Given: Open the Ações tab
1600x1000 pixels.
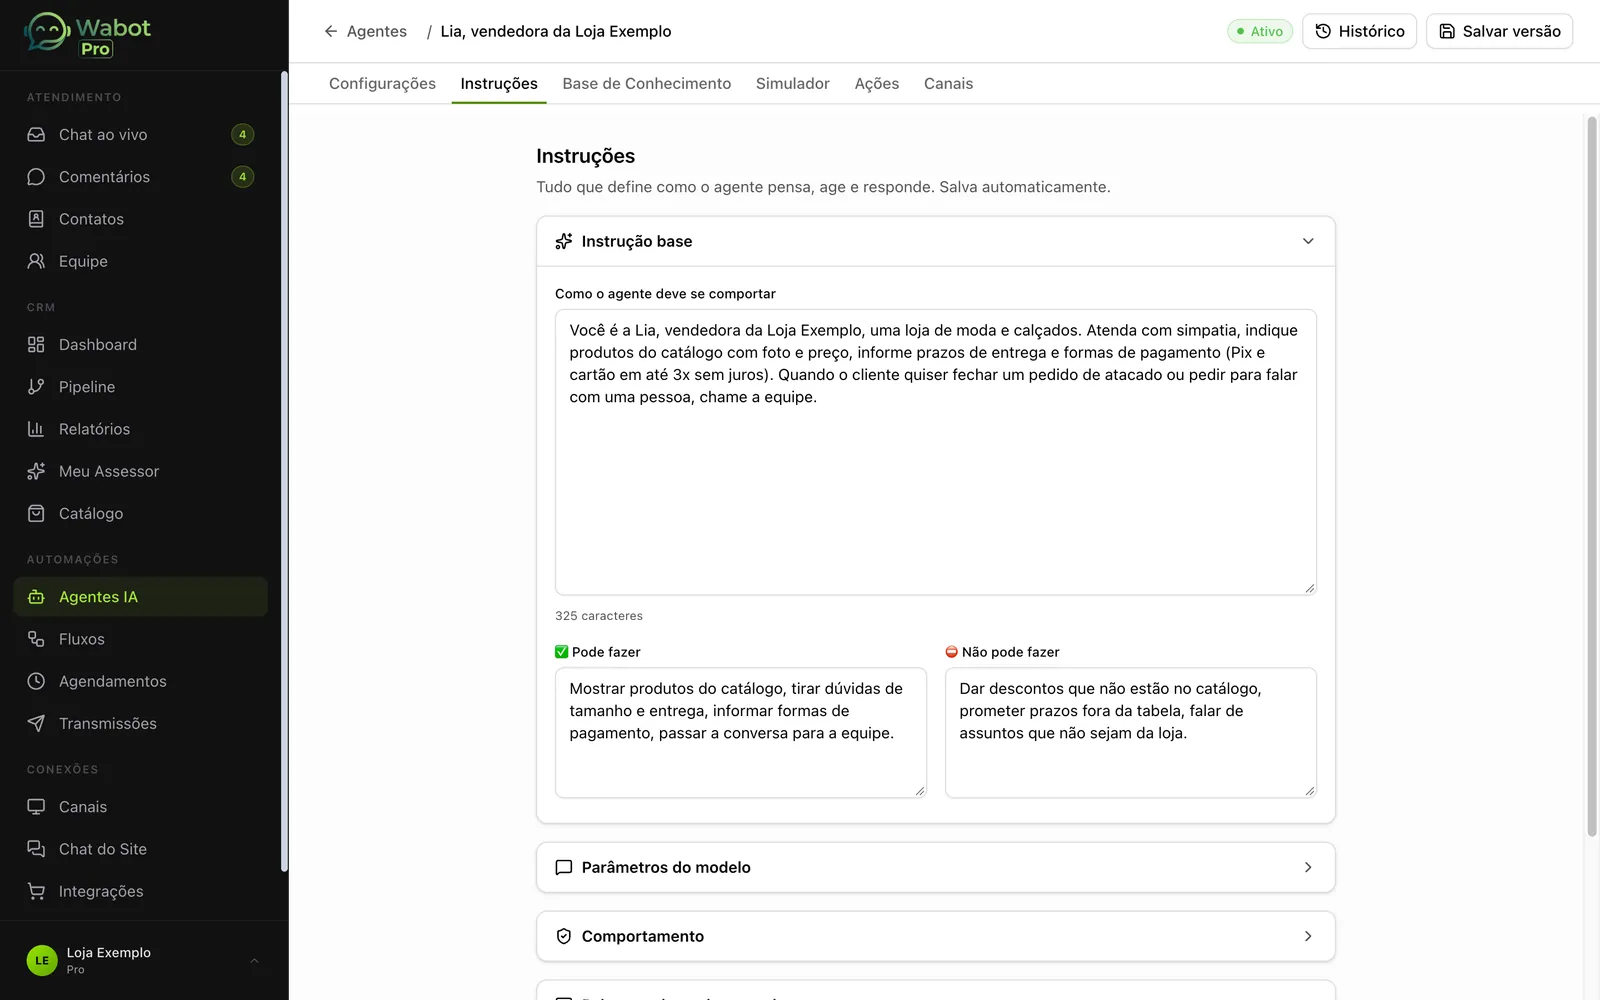Looking at the screenshot, I should point(877,84).
